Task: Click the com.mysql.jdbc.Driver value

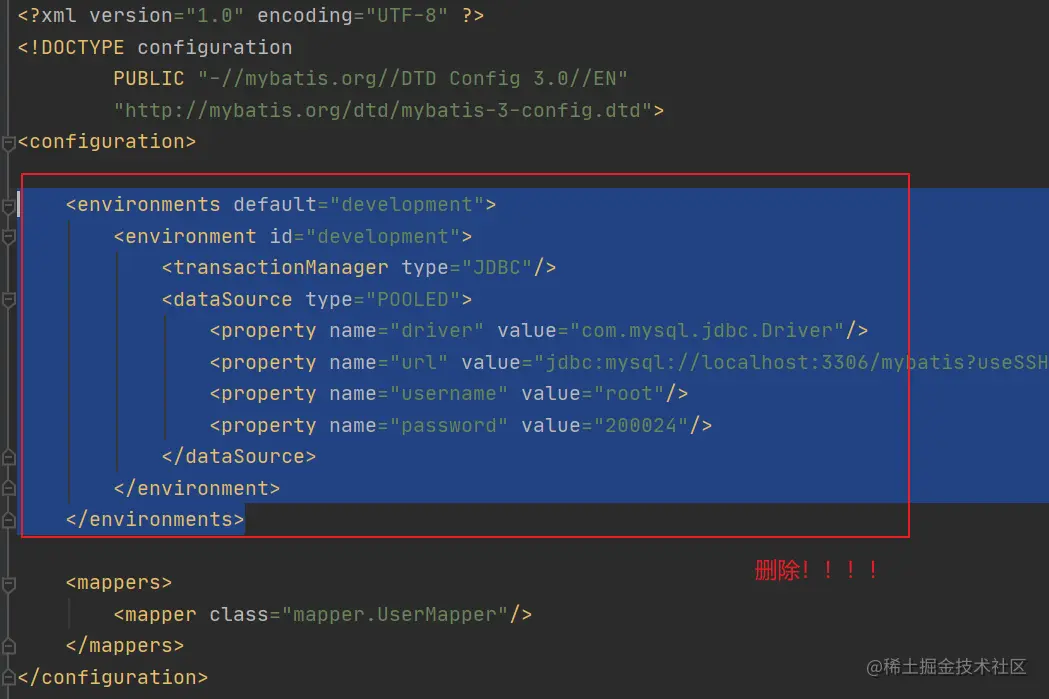Action: click(706, 330)
